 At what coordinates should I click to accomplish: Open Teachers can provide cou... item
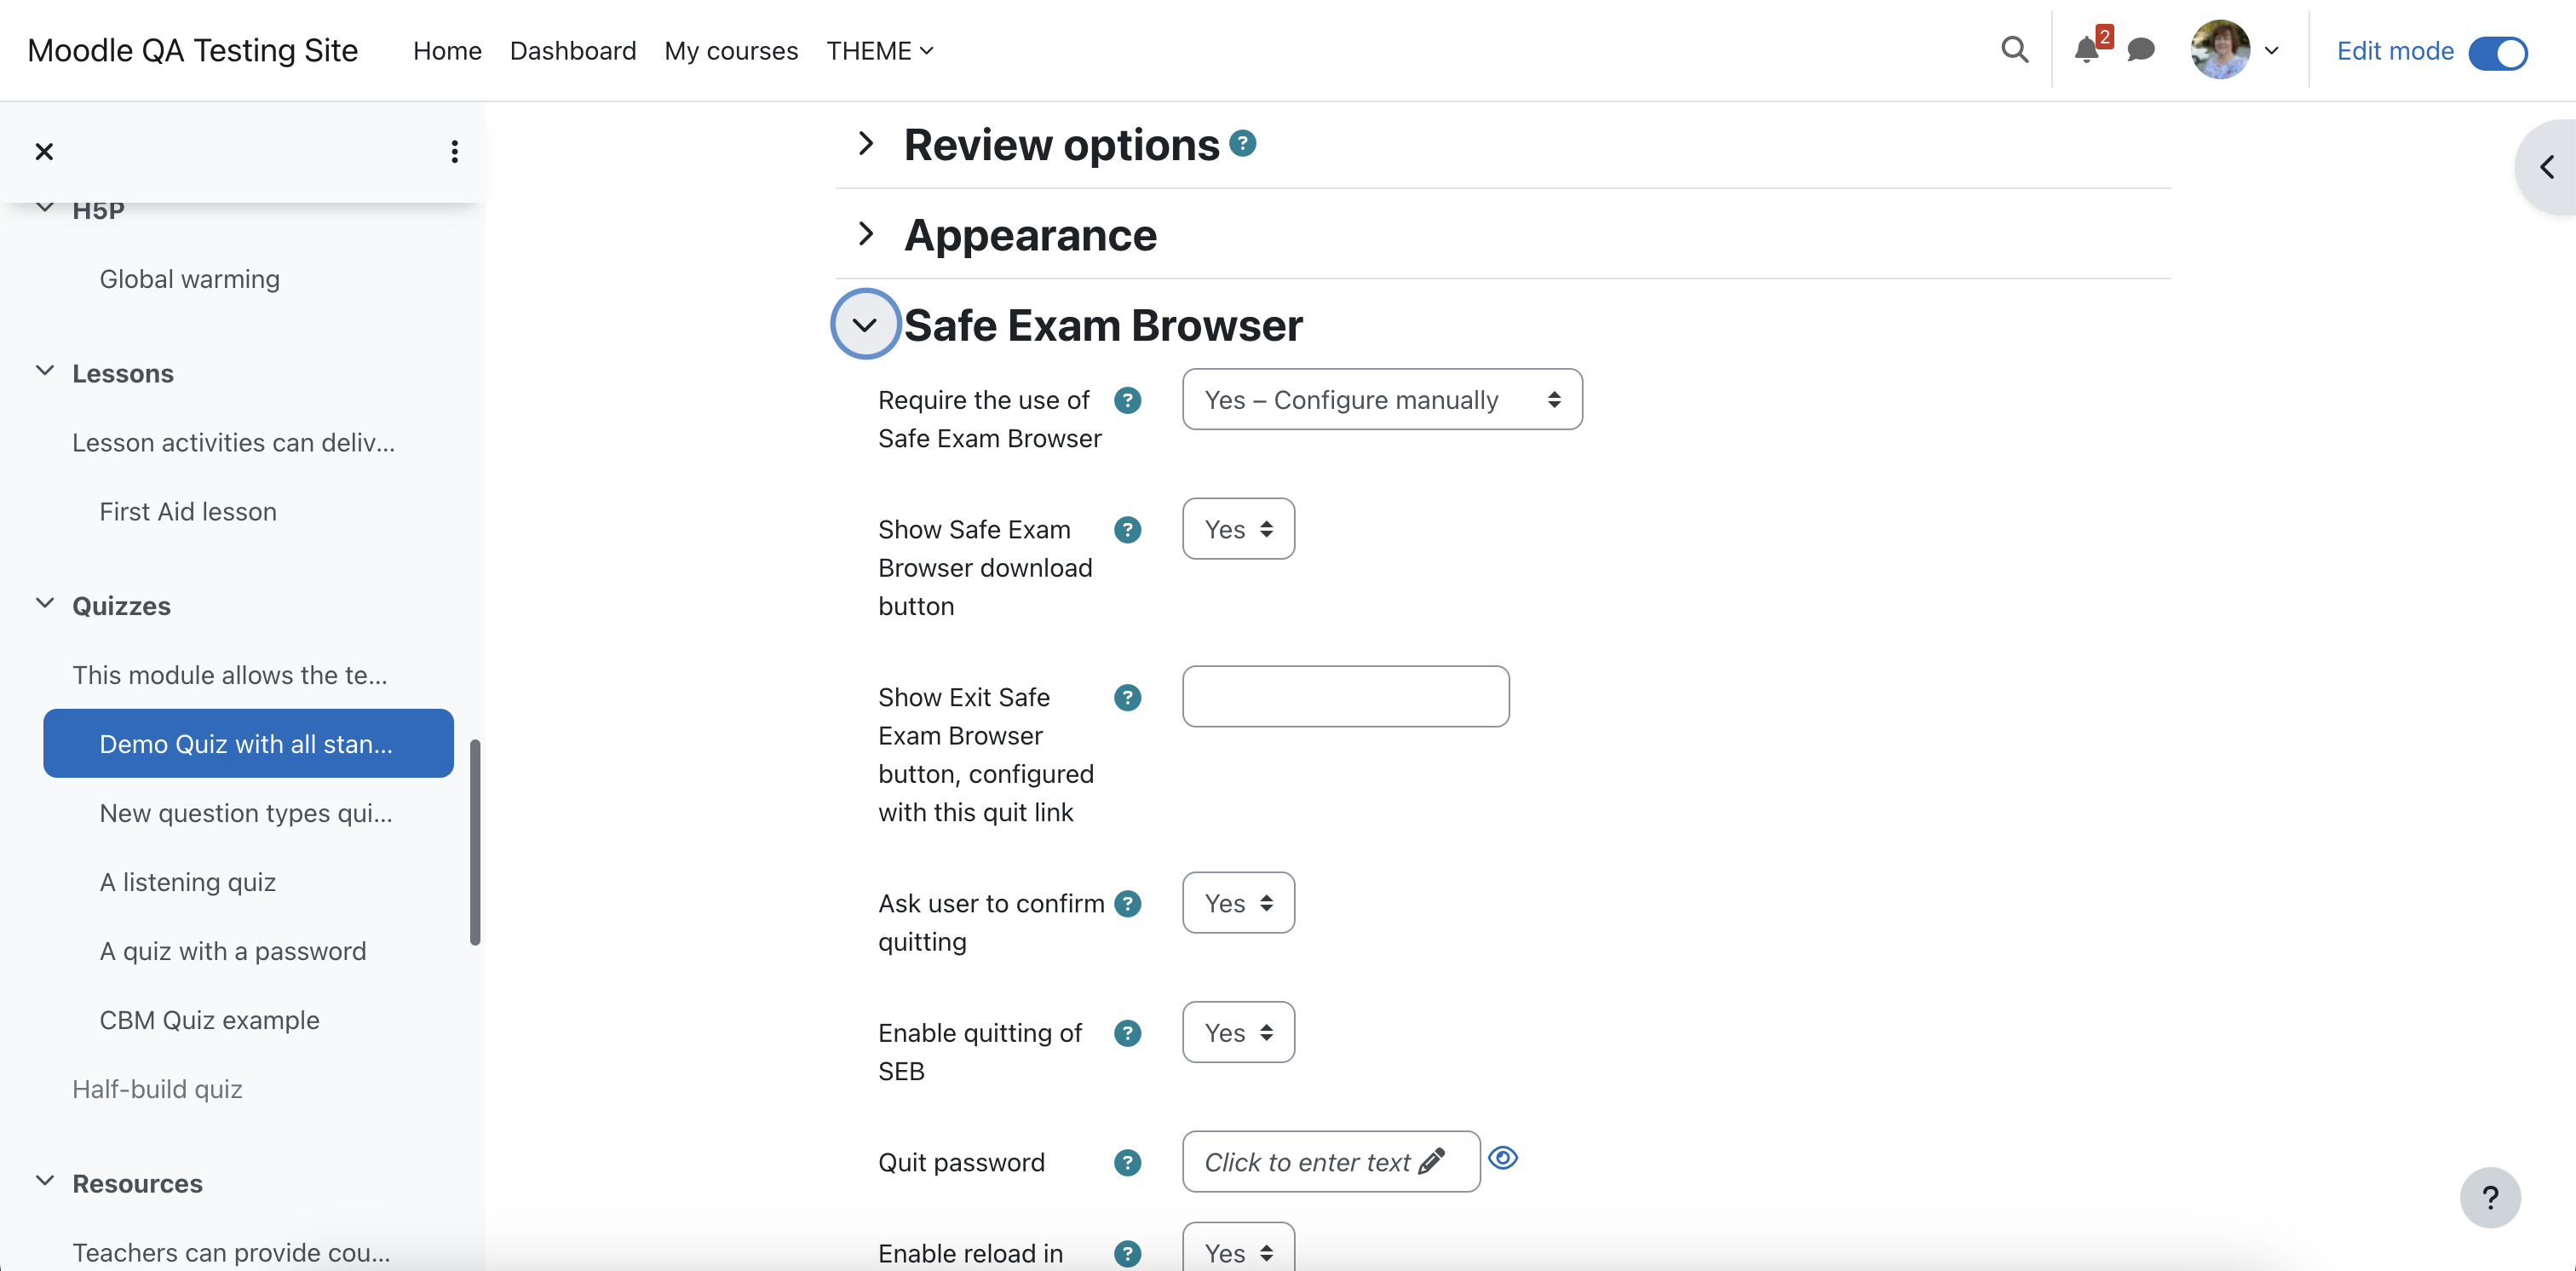tap(231, 1253)
